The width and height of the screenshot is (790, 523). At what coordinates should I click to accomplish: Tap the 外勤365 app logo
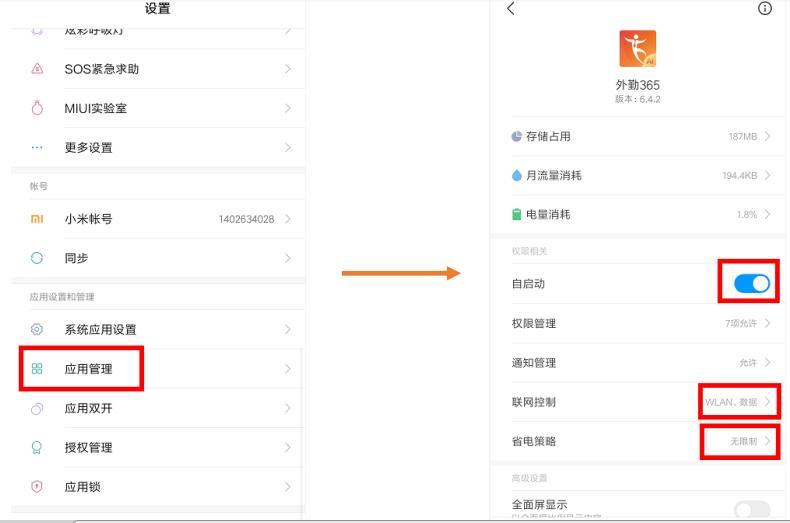coord(637,48)
